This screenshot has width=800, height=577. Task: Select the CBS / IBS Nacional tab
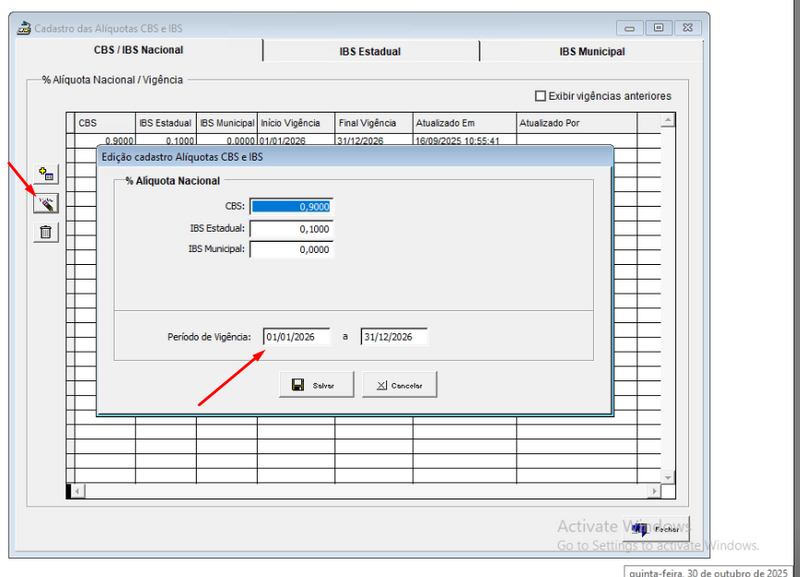[138, 50]
